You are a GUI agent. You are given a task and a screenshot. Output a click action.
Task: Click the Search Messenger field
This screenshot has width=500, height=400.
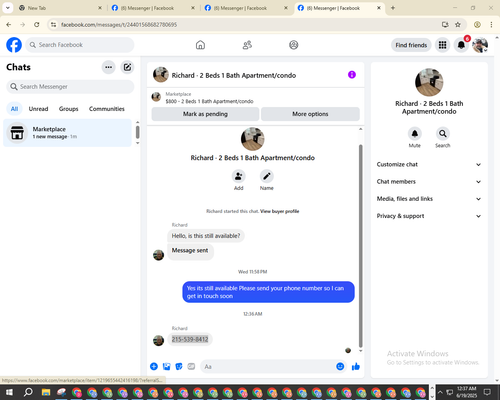click(x=70, y=87)
